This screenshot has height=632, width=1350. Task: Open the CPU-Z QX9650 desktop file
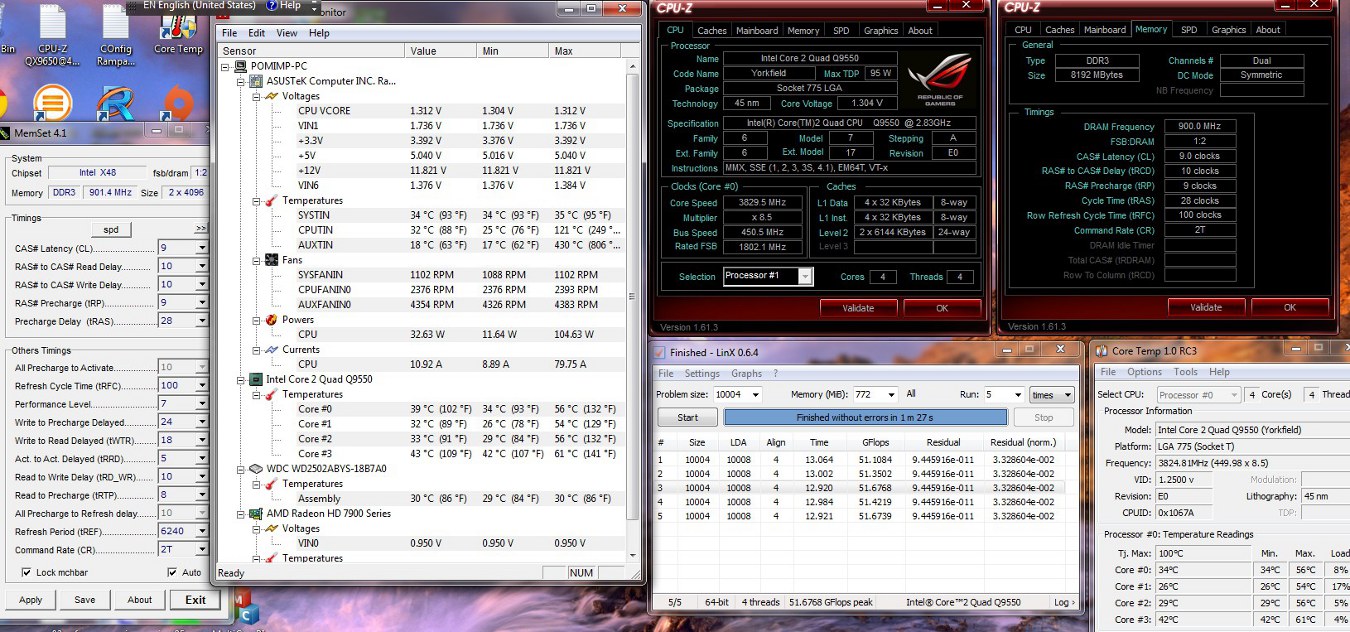pyautogui.click(x=53, y=25)
